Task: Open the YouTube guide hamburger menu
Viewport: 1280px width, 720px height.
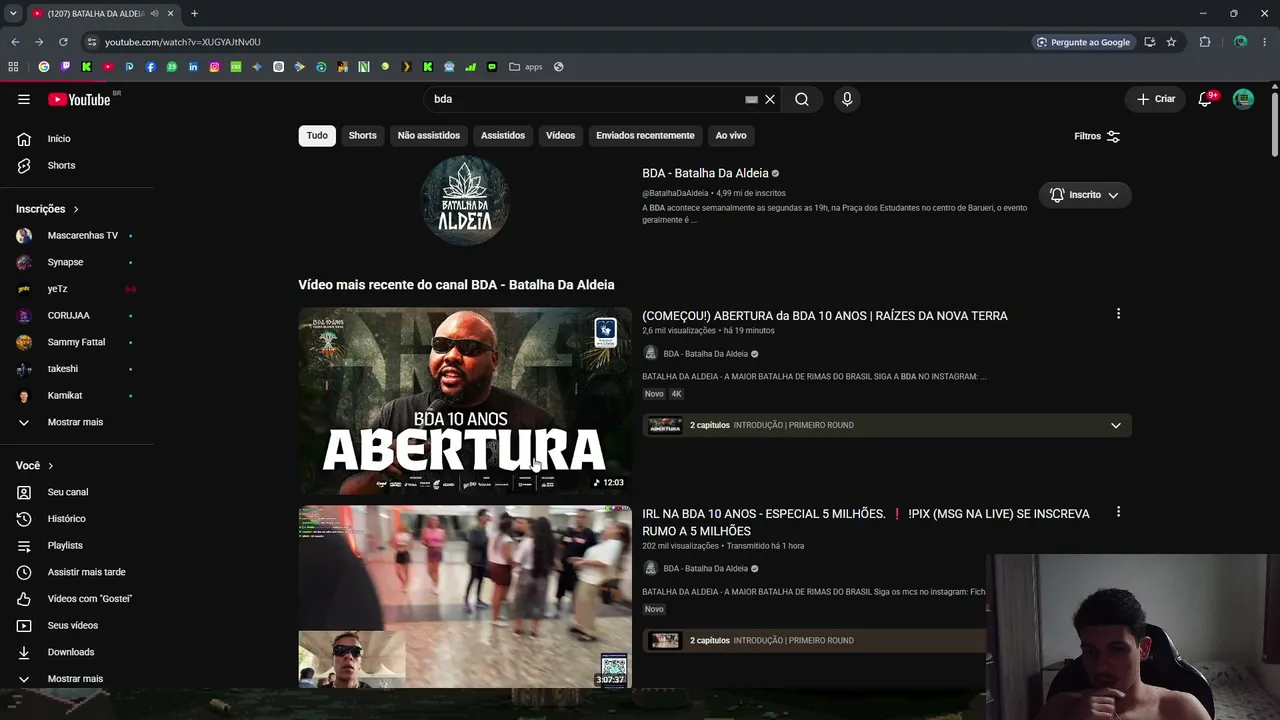Action: pos(24,99)
